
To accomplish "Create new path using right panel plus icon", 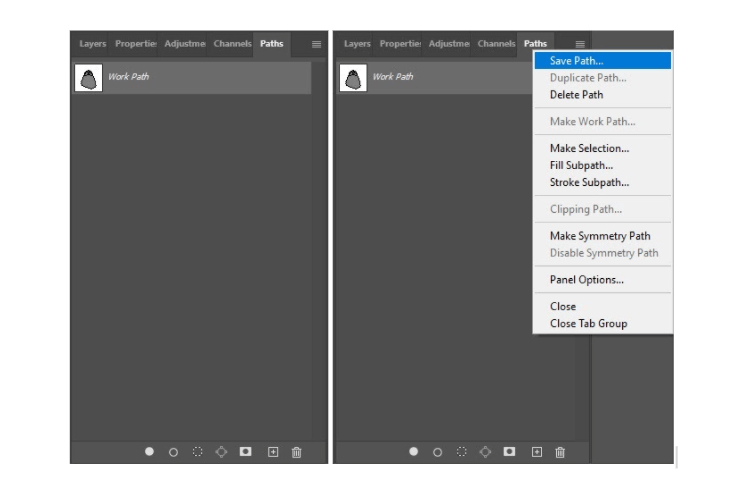I will [536, 452].
